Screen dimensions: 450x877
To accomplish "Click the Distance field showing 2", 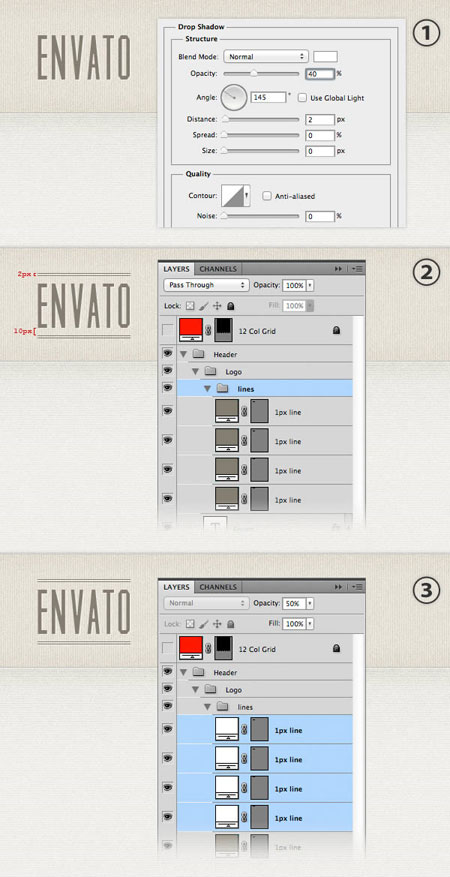I will 320,120.
